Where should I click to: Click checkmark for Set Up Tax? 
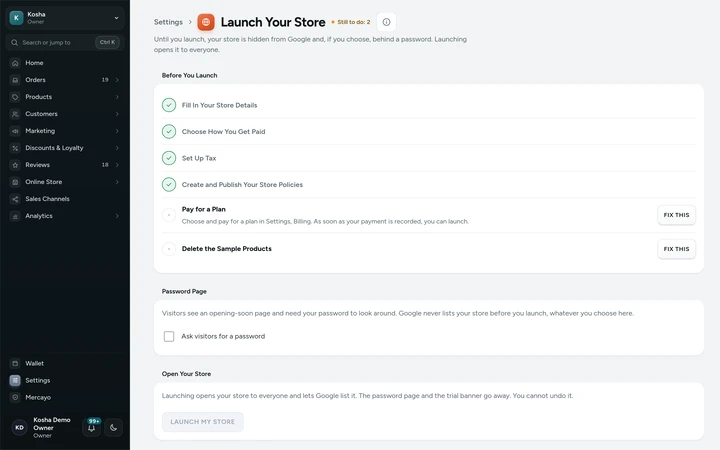169,158
